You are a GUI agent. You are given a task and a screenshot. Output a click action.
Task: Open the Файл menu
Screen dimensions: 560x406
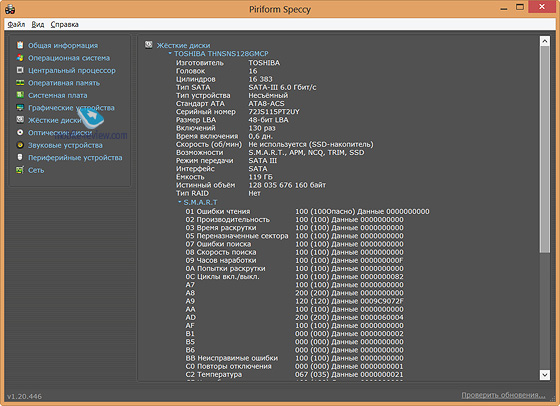16,24
